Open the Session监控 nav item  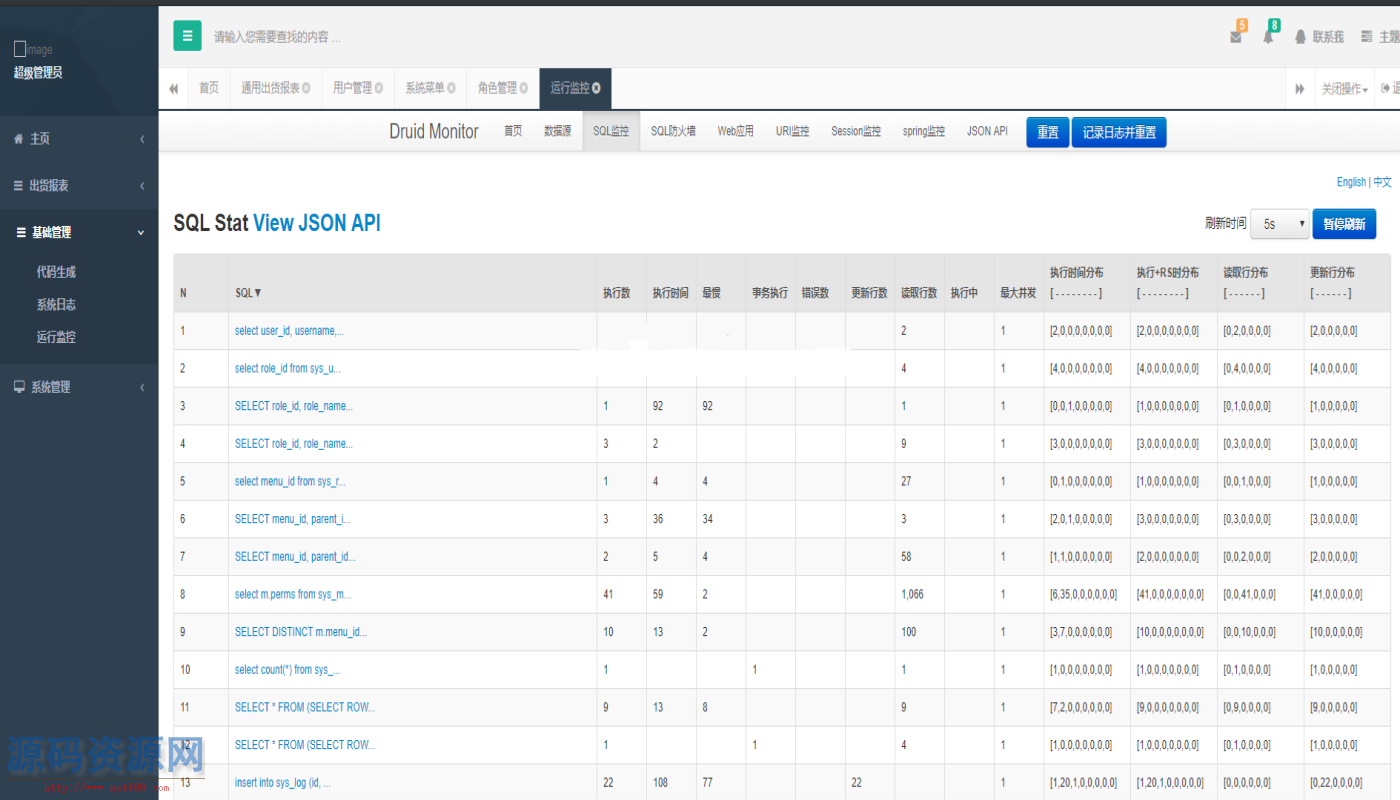pyautogui.click(x=856, y=131)
